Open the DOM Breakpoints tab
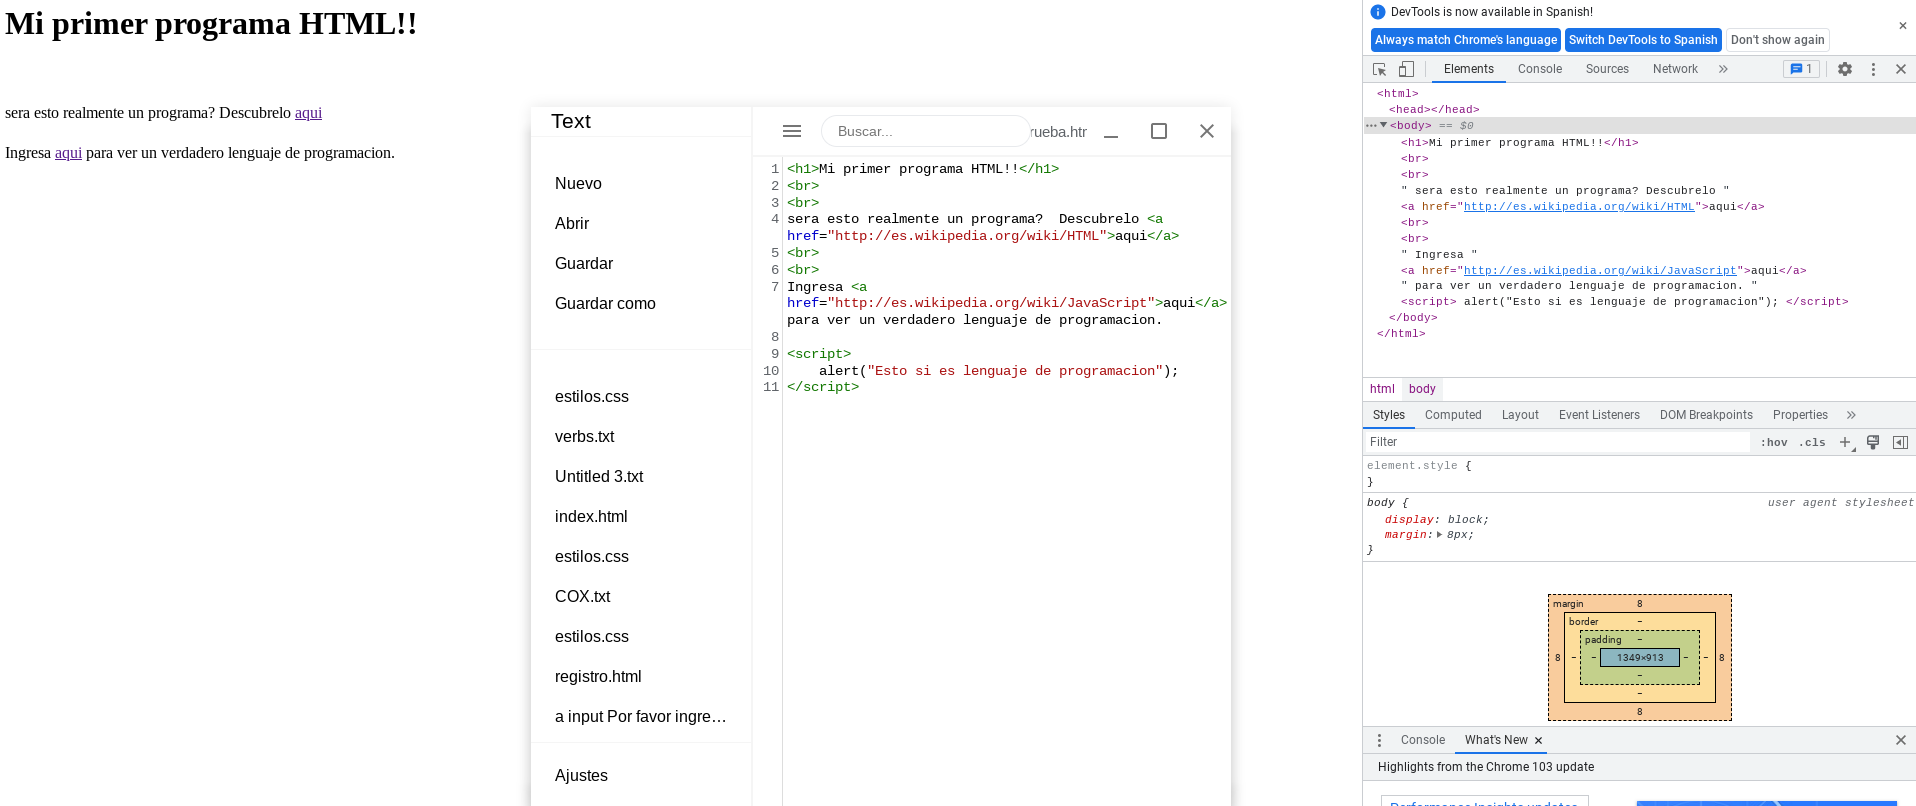 coord(1706,415)
